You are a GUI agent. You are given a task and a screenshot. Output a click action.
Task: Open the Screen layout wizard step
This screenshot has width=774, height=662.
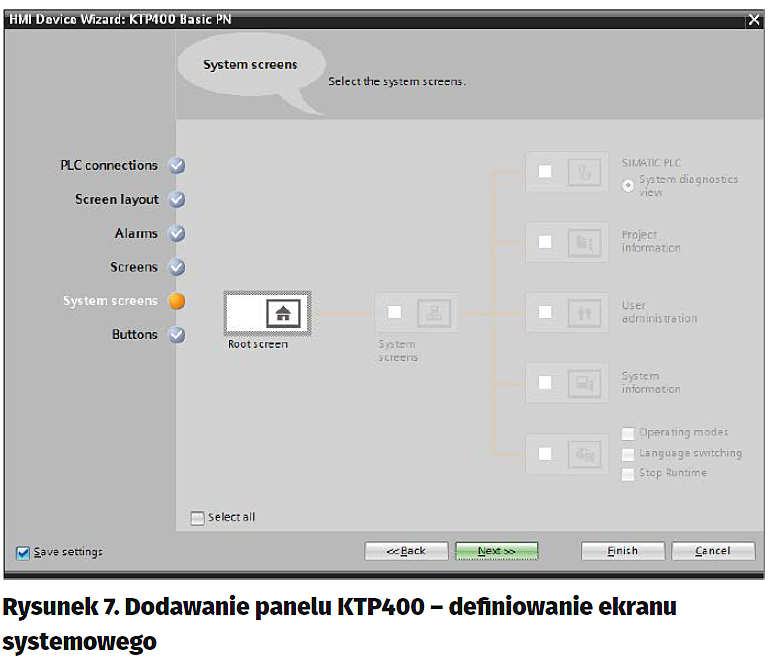tap(117, 200)
